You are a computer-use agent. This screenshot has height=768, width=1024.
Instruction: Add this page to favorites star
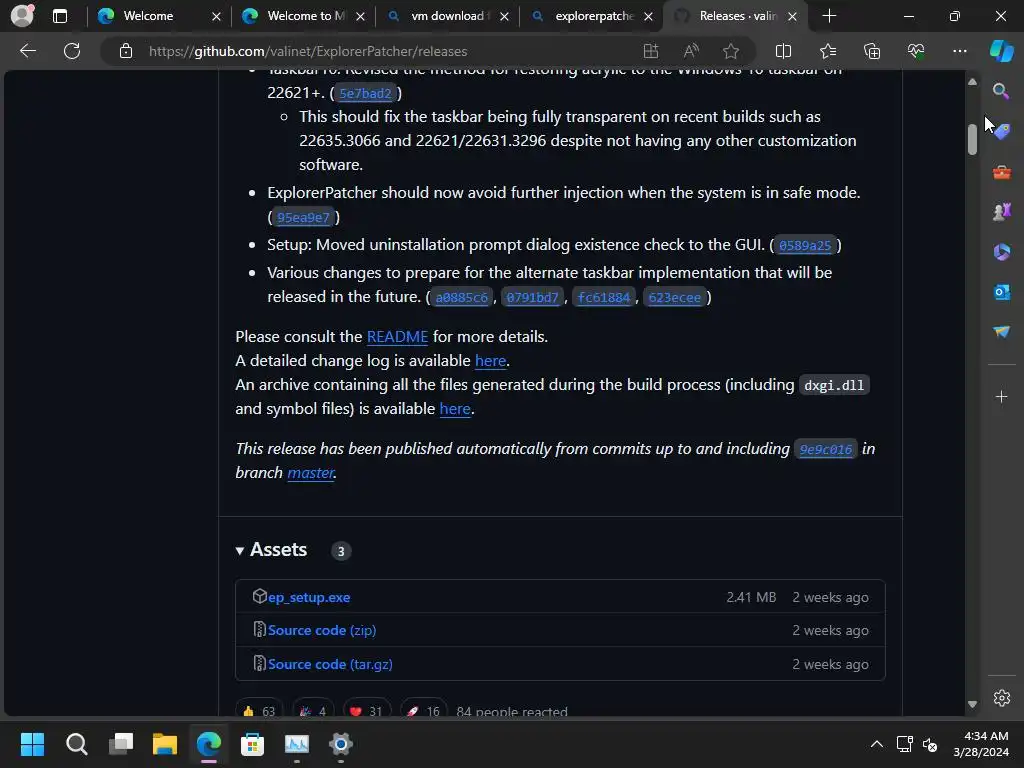[731, 51]
